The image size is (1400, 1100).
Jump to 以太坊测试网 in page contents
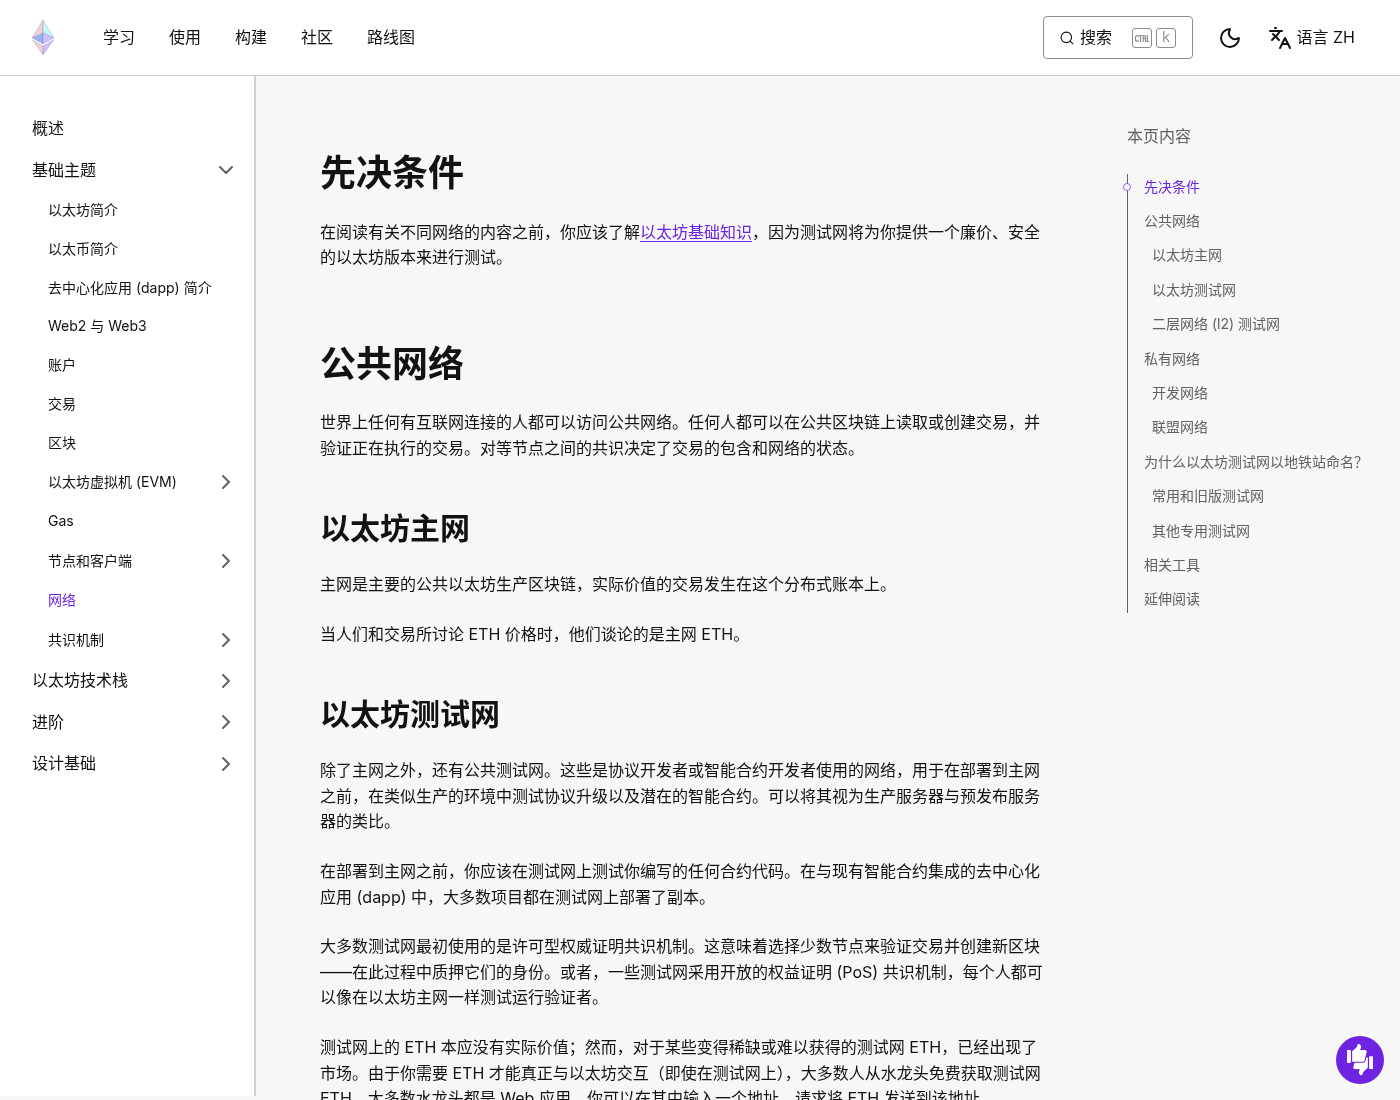click(x=1194, y=290)
